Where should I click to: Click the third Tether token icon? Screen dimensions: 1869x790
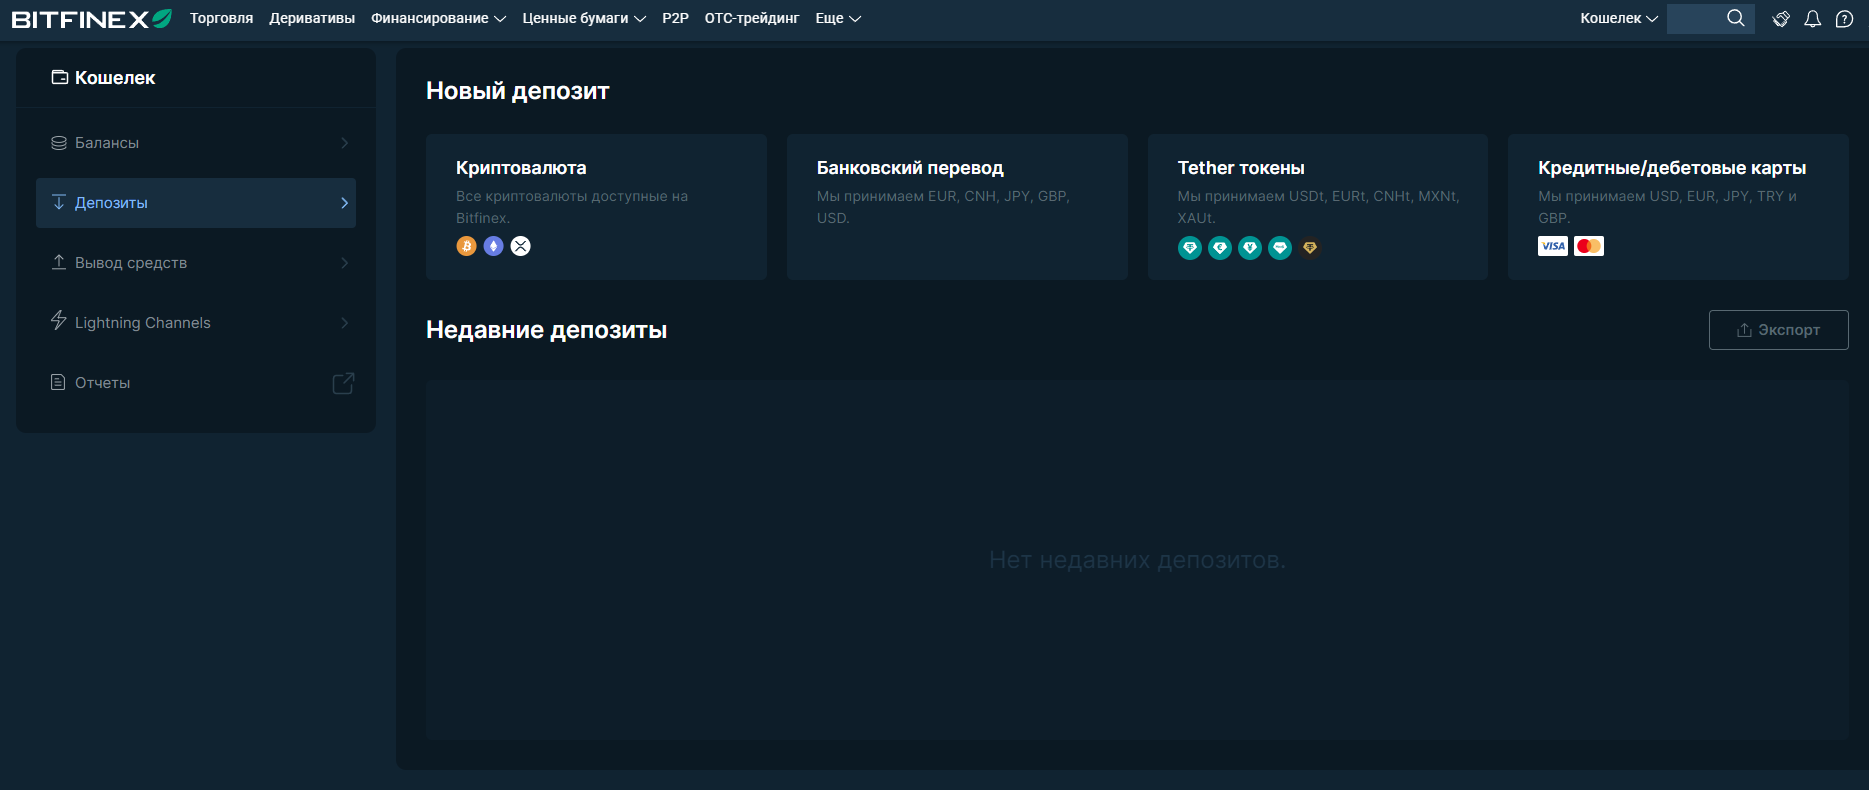[1250, 248]
